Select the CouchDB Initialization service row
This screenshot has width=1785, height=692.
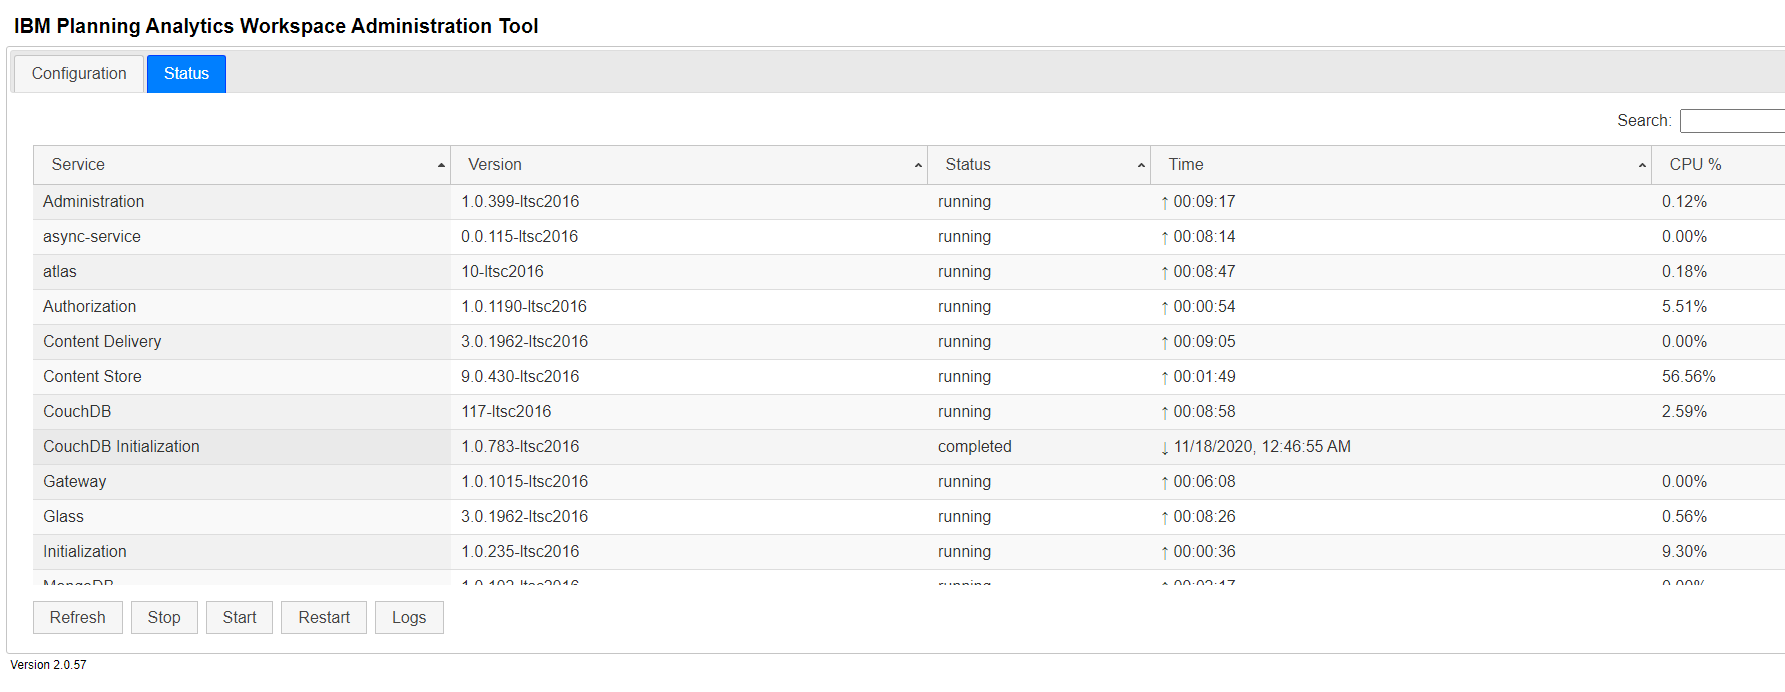(909, 447)
